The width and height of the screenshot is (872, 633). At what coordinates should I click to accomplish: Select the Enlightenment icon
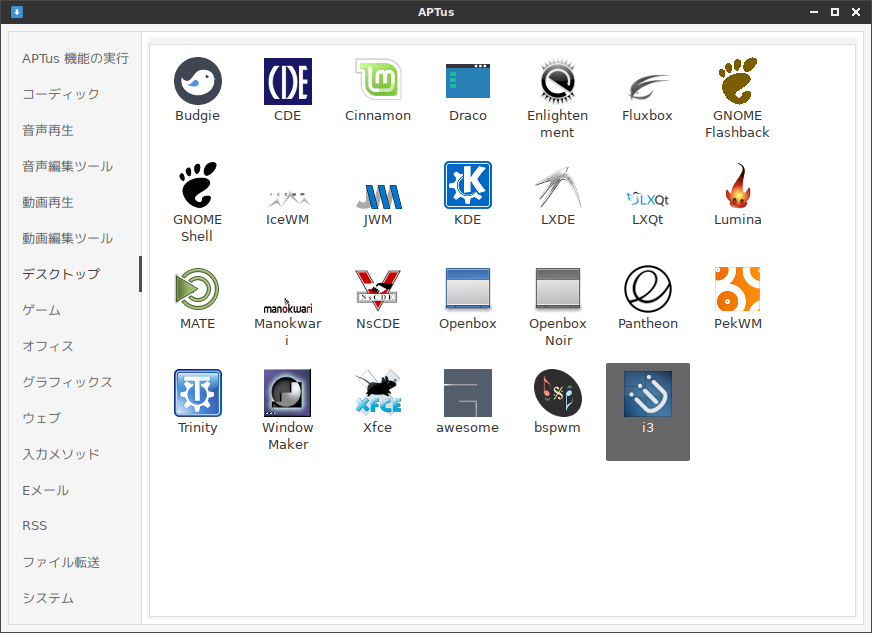tap(557, 81)
